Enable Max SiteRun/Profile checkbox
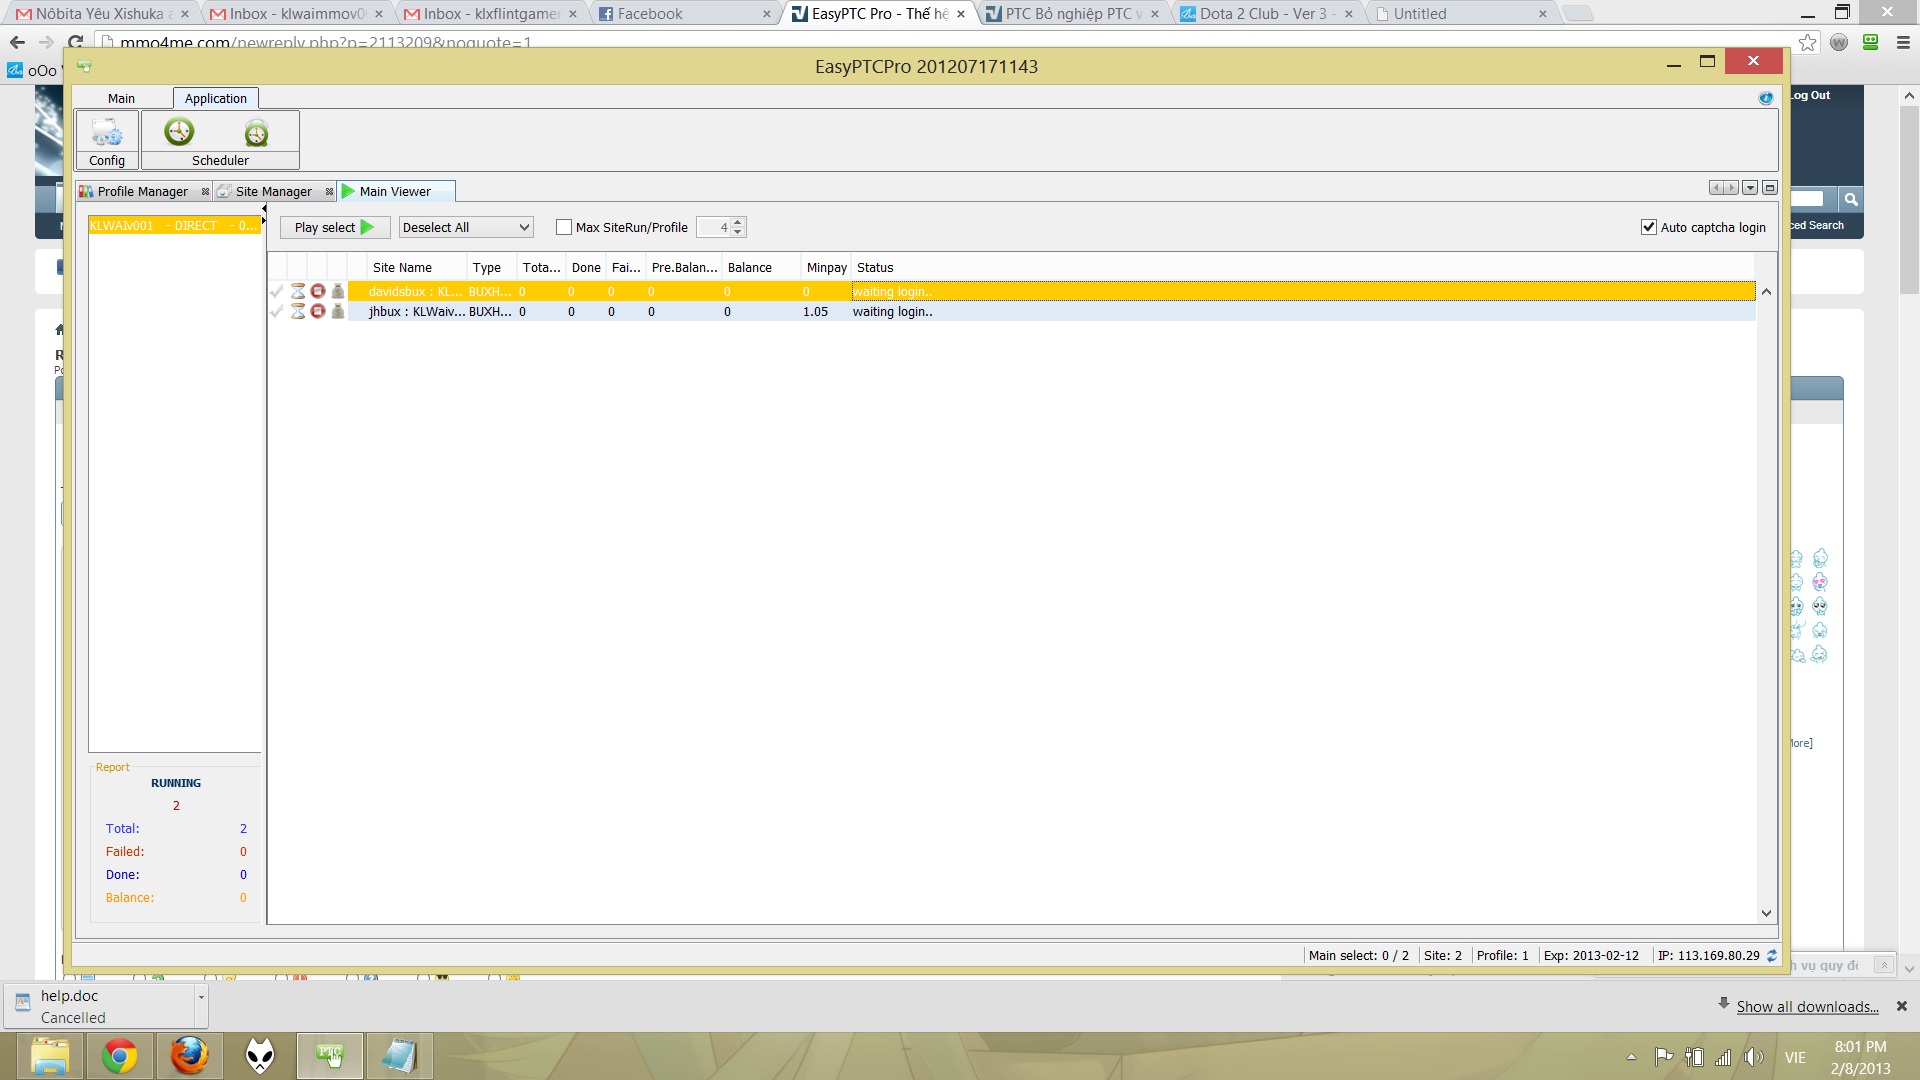Image resolution: width=1920 pixels, height=1080 pixels. [564, 228]
